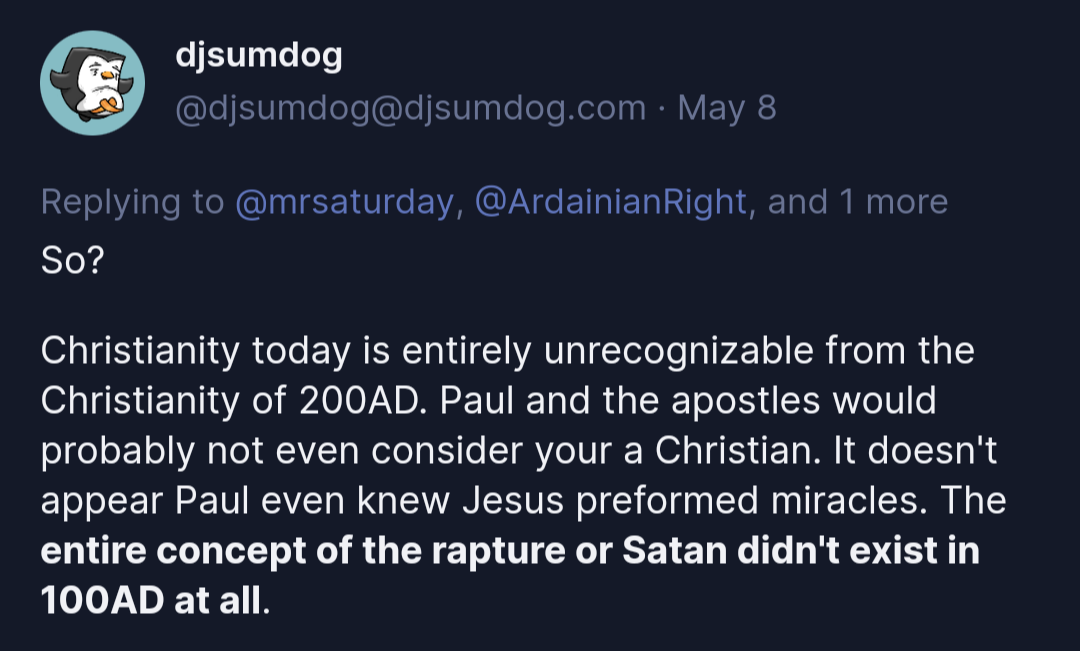Viewport: 1080px width, 651px height.
Task: Click the bold "100AD at all" text
Action: [x=153, y=602]
